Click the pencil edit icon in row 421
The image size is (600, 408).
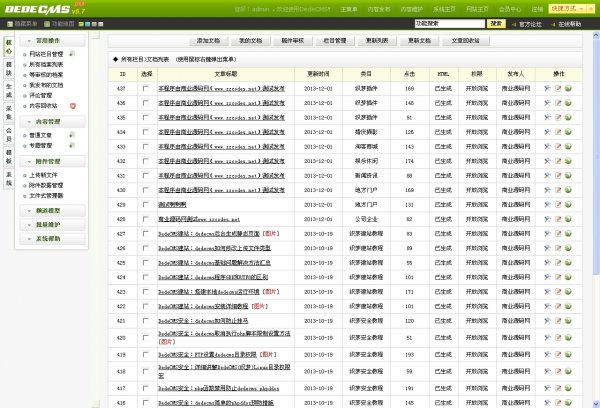(x=558, y=321)
